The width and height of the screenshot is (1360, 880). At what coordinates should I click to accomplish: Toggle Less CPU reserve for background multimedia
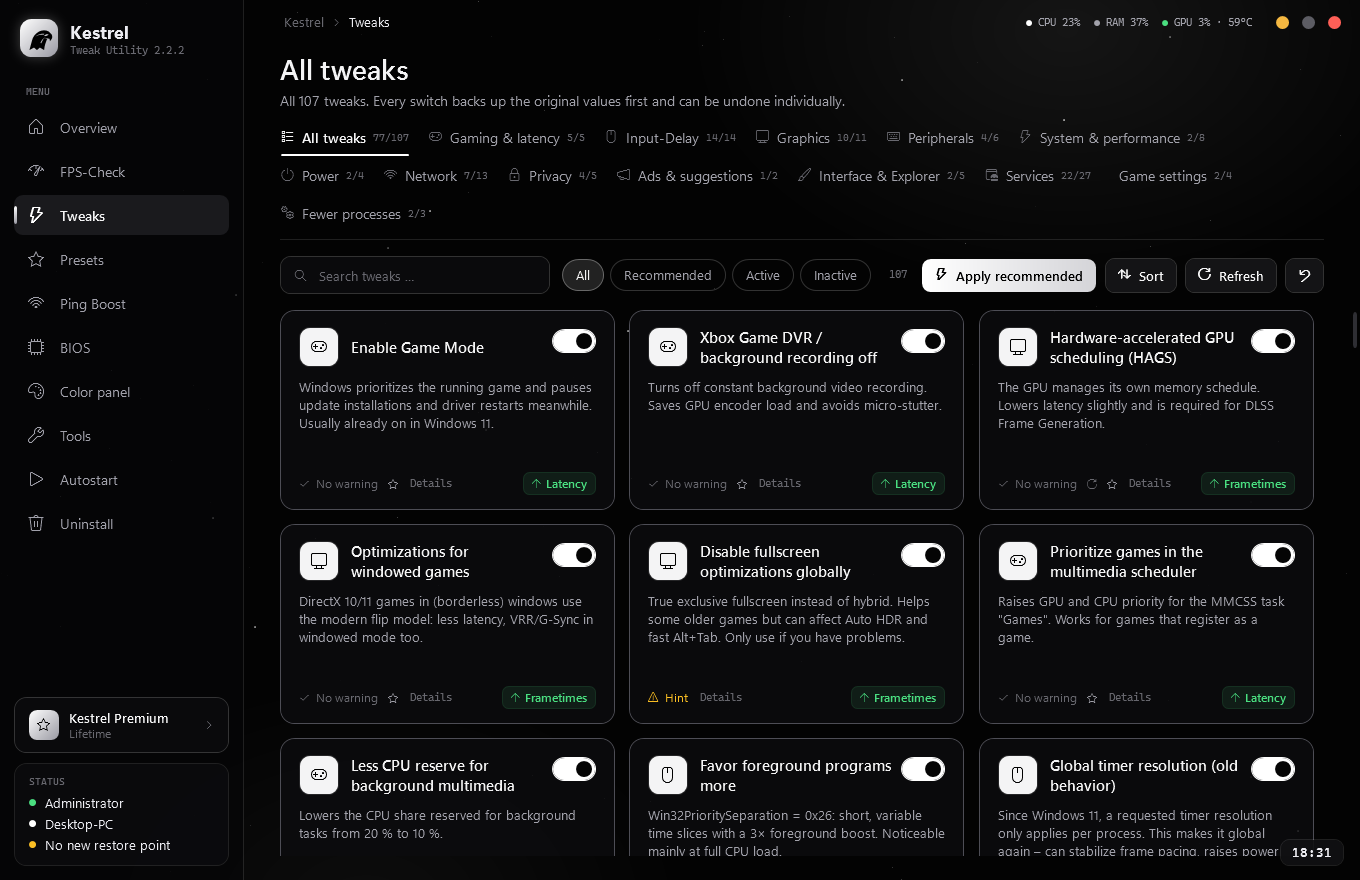pyautogui.click(x=574, y=769)
